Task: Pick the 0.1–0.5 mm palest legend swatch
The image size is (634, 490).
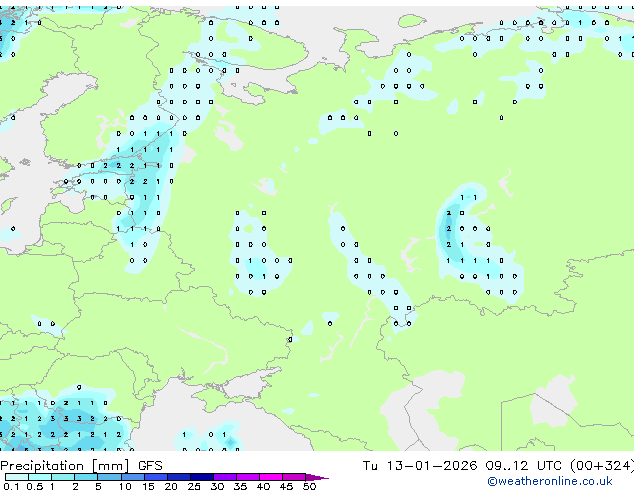Action: (17, 477)
